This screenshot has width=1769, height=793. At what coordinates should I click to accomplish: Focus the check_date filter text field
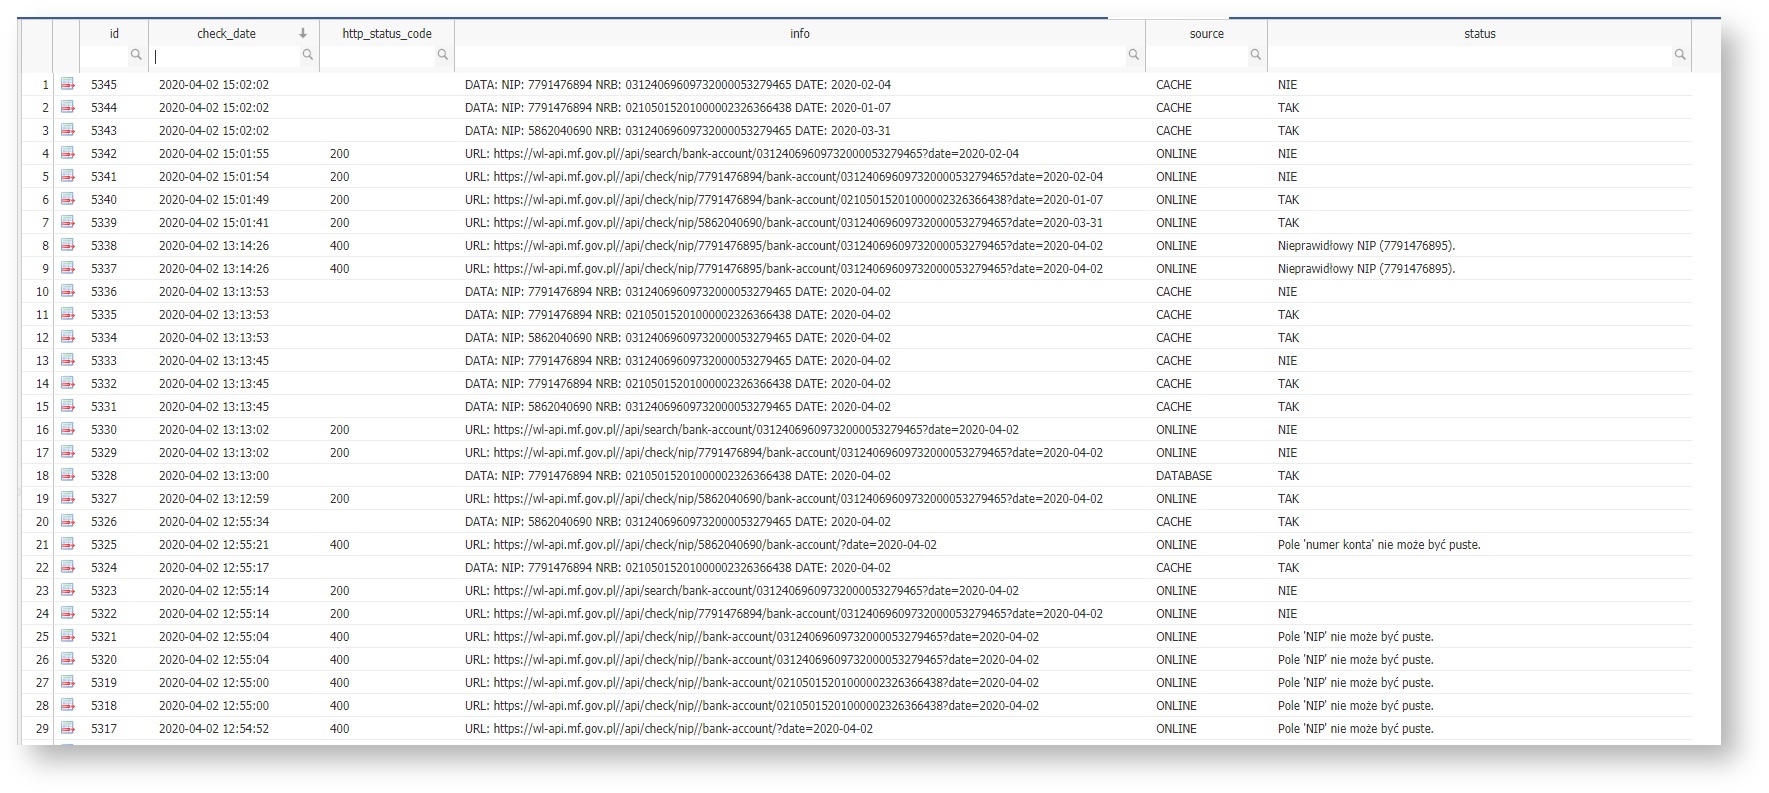click(x=225, y=56)
